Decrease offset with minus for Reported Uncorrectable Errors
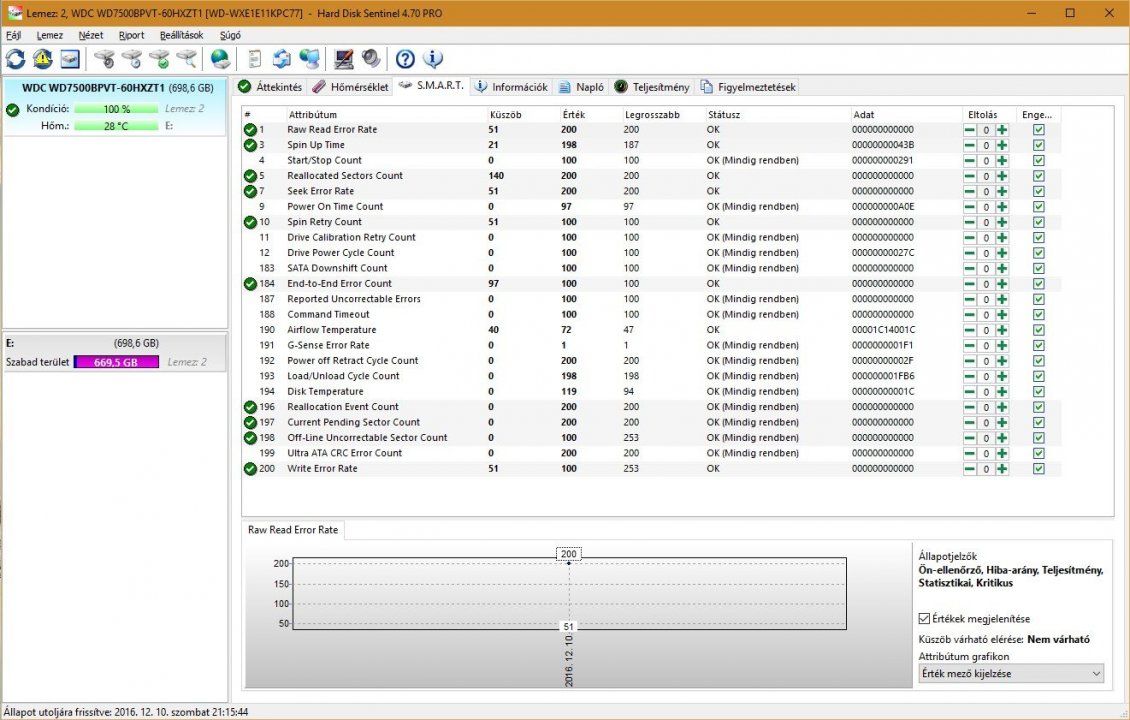This screenshot has height=720, width=1130. 970,299
